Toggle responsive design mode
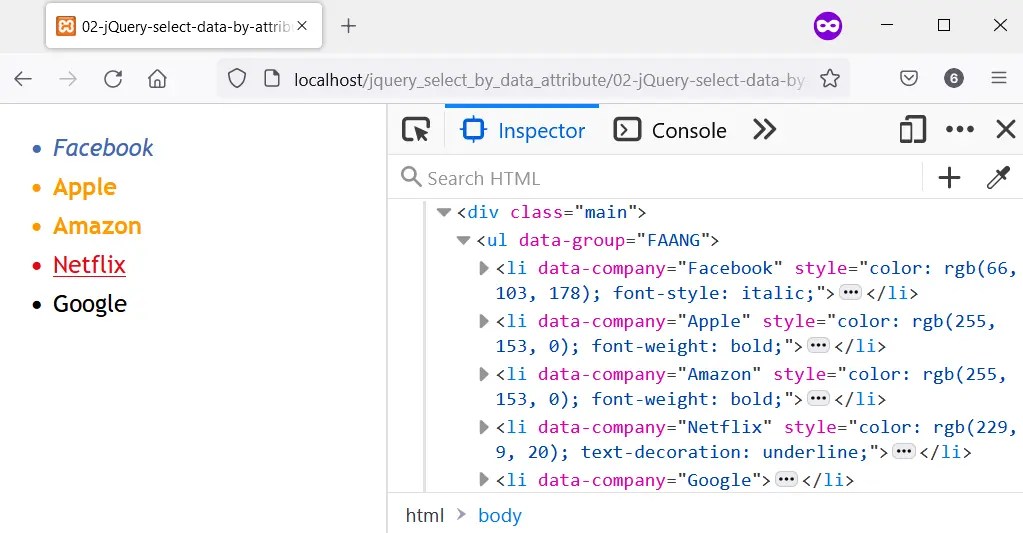The width and height of the screenshot is (1023, 533). (912, 129)
